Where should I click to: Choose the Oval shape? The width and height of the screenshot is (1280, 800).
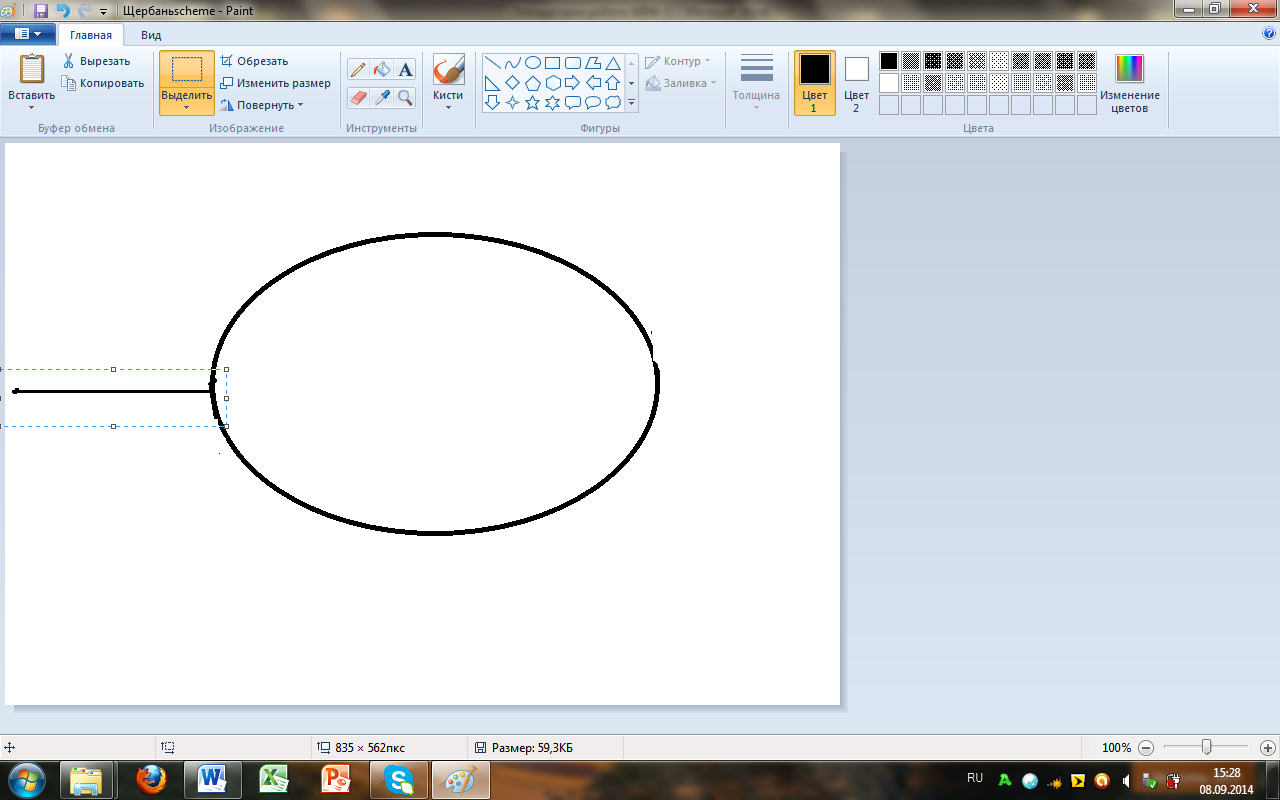pos(533,63)
